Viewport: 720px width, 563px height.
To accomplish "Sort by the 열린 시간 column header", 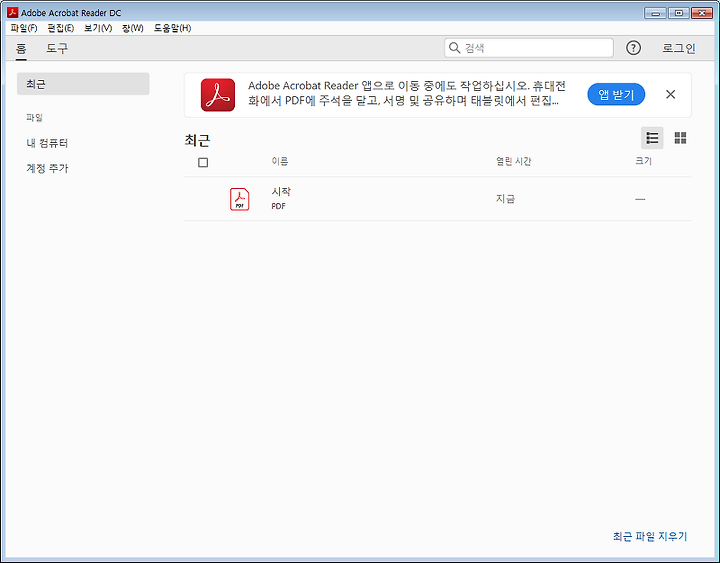I will (x=513, y=161).
